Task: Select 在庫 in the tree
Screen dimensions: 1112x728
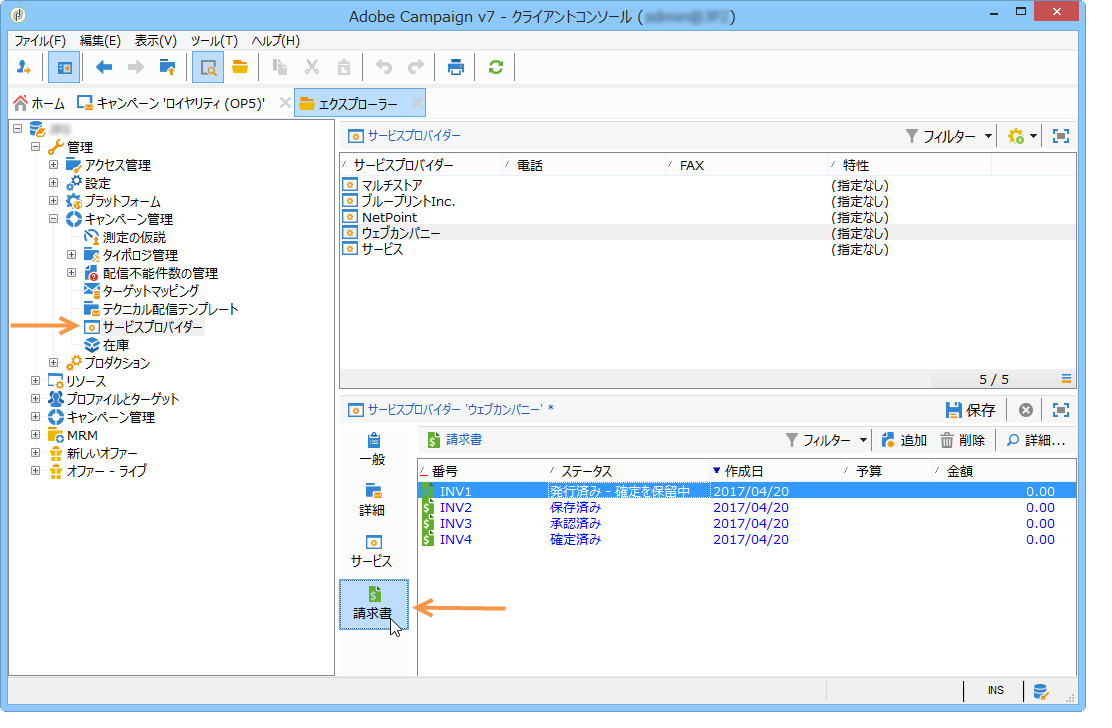Action: (x=116, y=345)
